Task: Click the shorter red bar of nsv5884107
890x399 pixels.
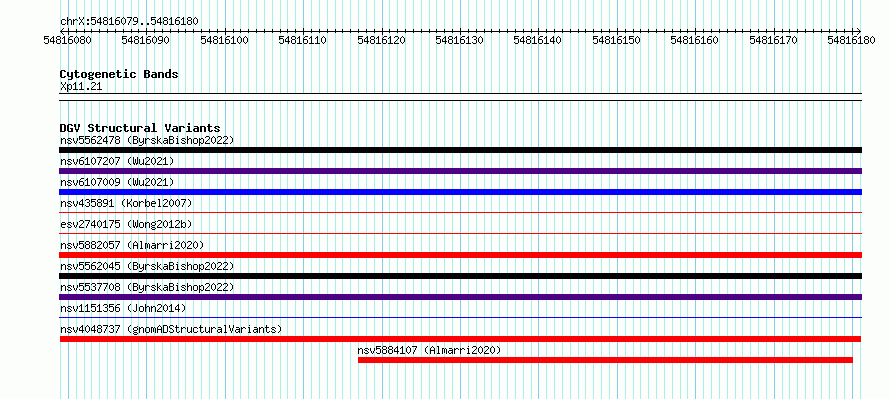Action: coord(605,360)
